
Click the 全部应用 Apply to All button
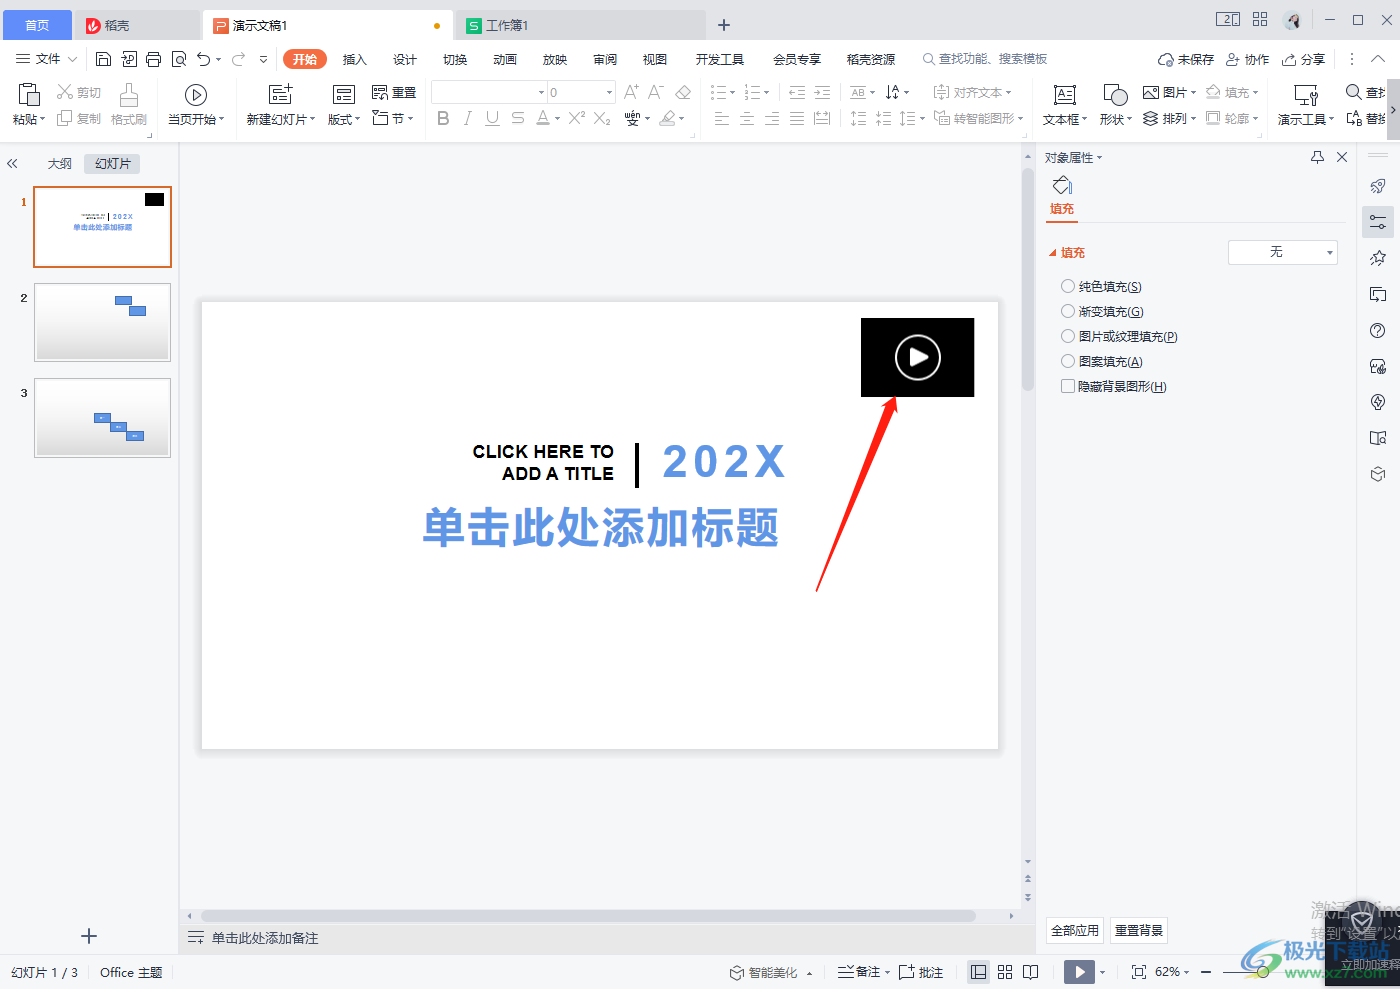1075,931
